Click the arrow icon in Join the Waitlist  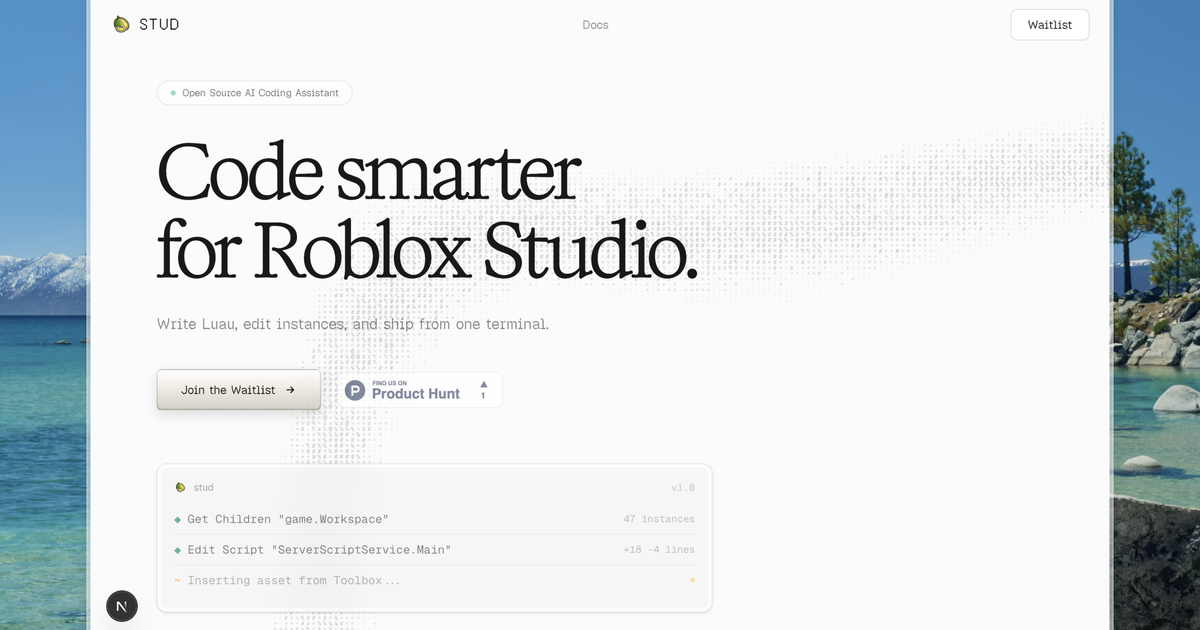coord(290,390)
